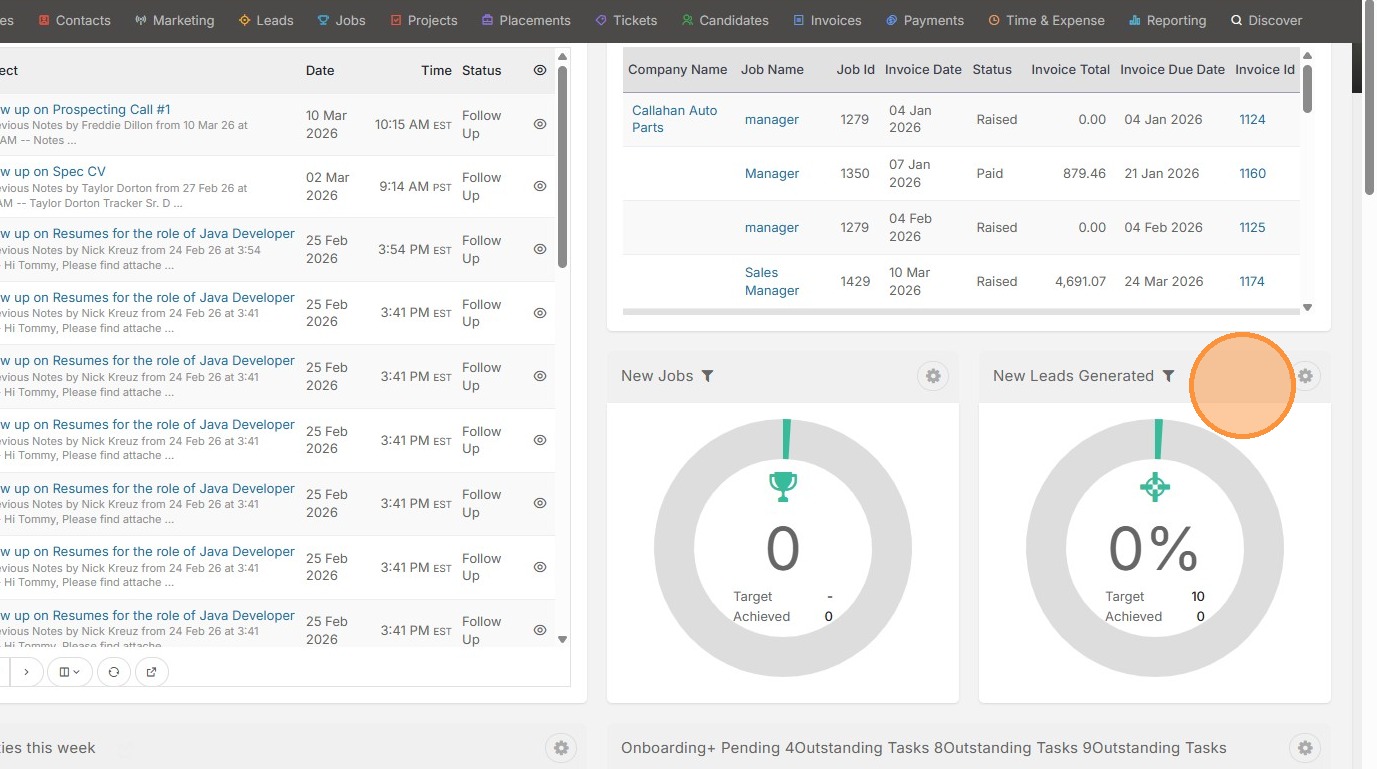The image size is (1377, 769).
Task: Open settings gear for activities this week
Action: pyautogui.click(x=561, y=748)
